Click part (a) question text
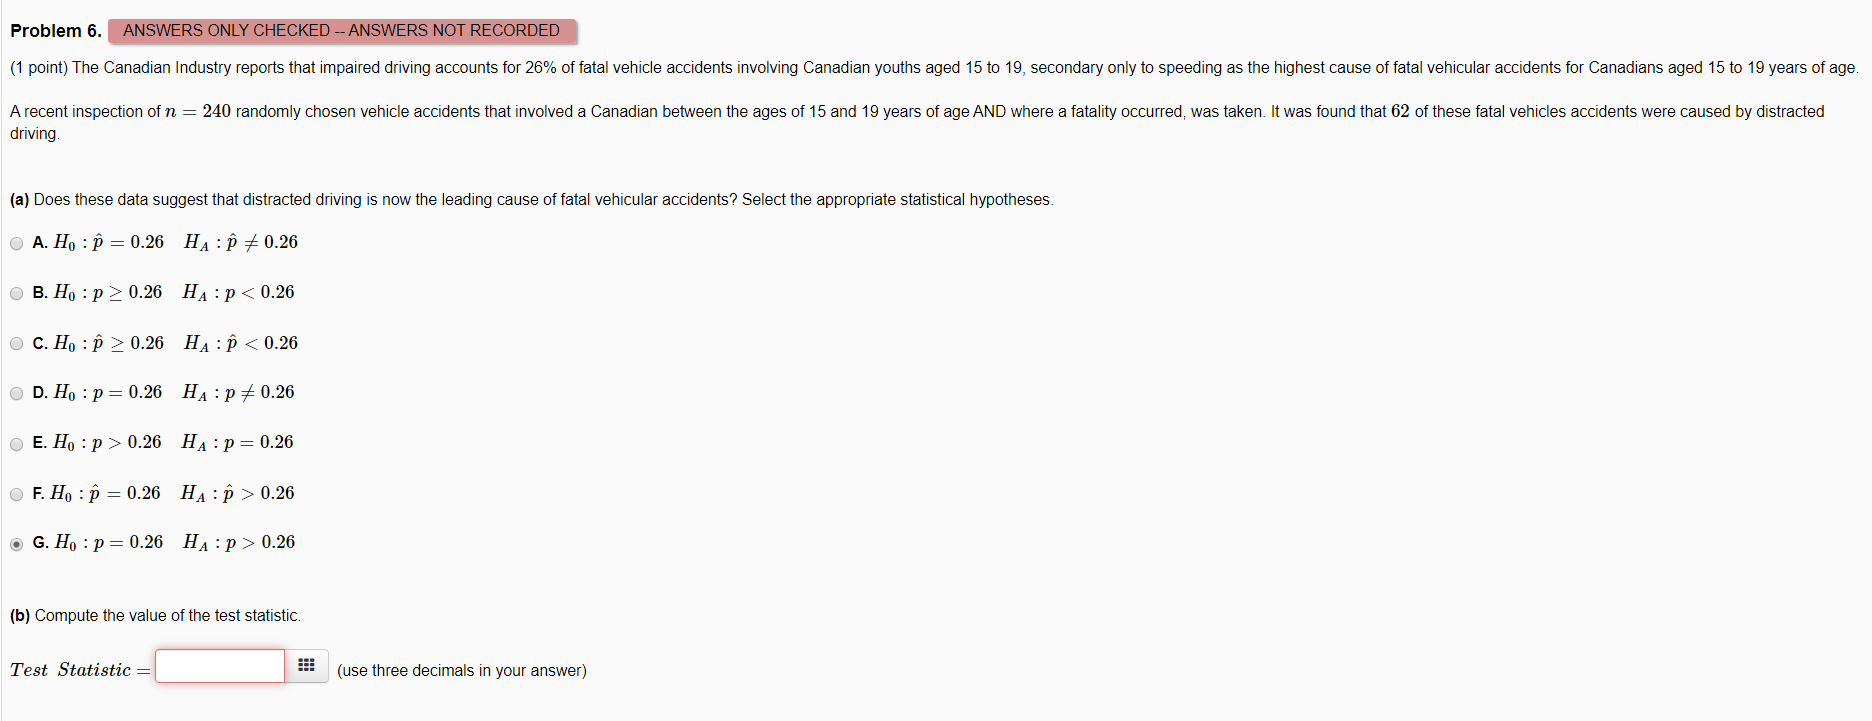 (x=530, y=199)
